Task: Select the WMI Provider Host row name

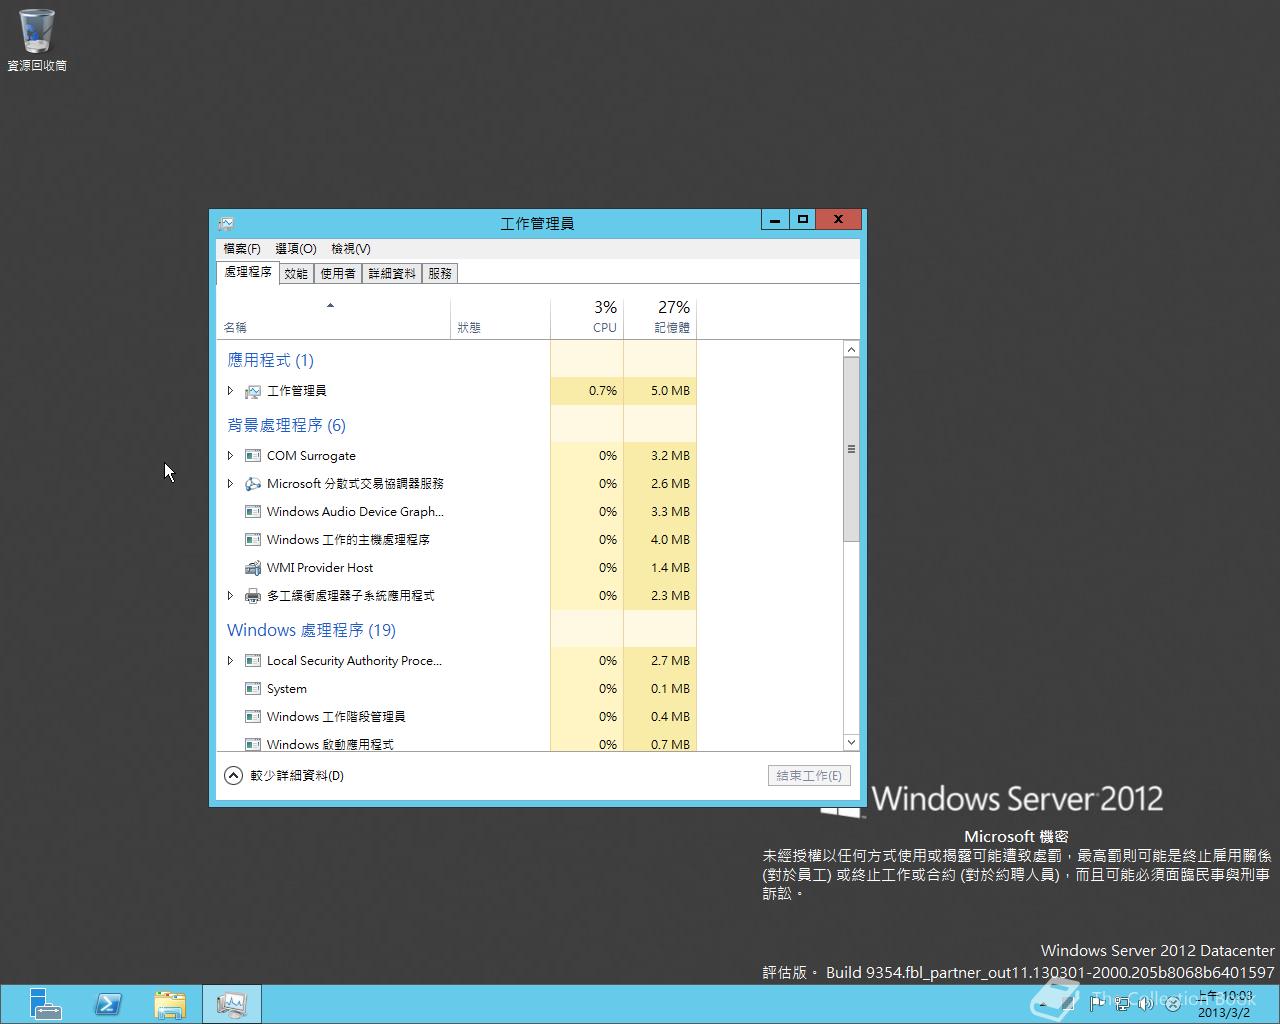Action: tap(320, 568)
